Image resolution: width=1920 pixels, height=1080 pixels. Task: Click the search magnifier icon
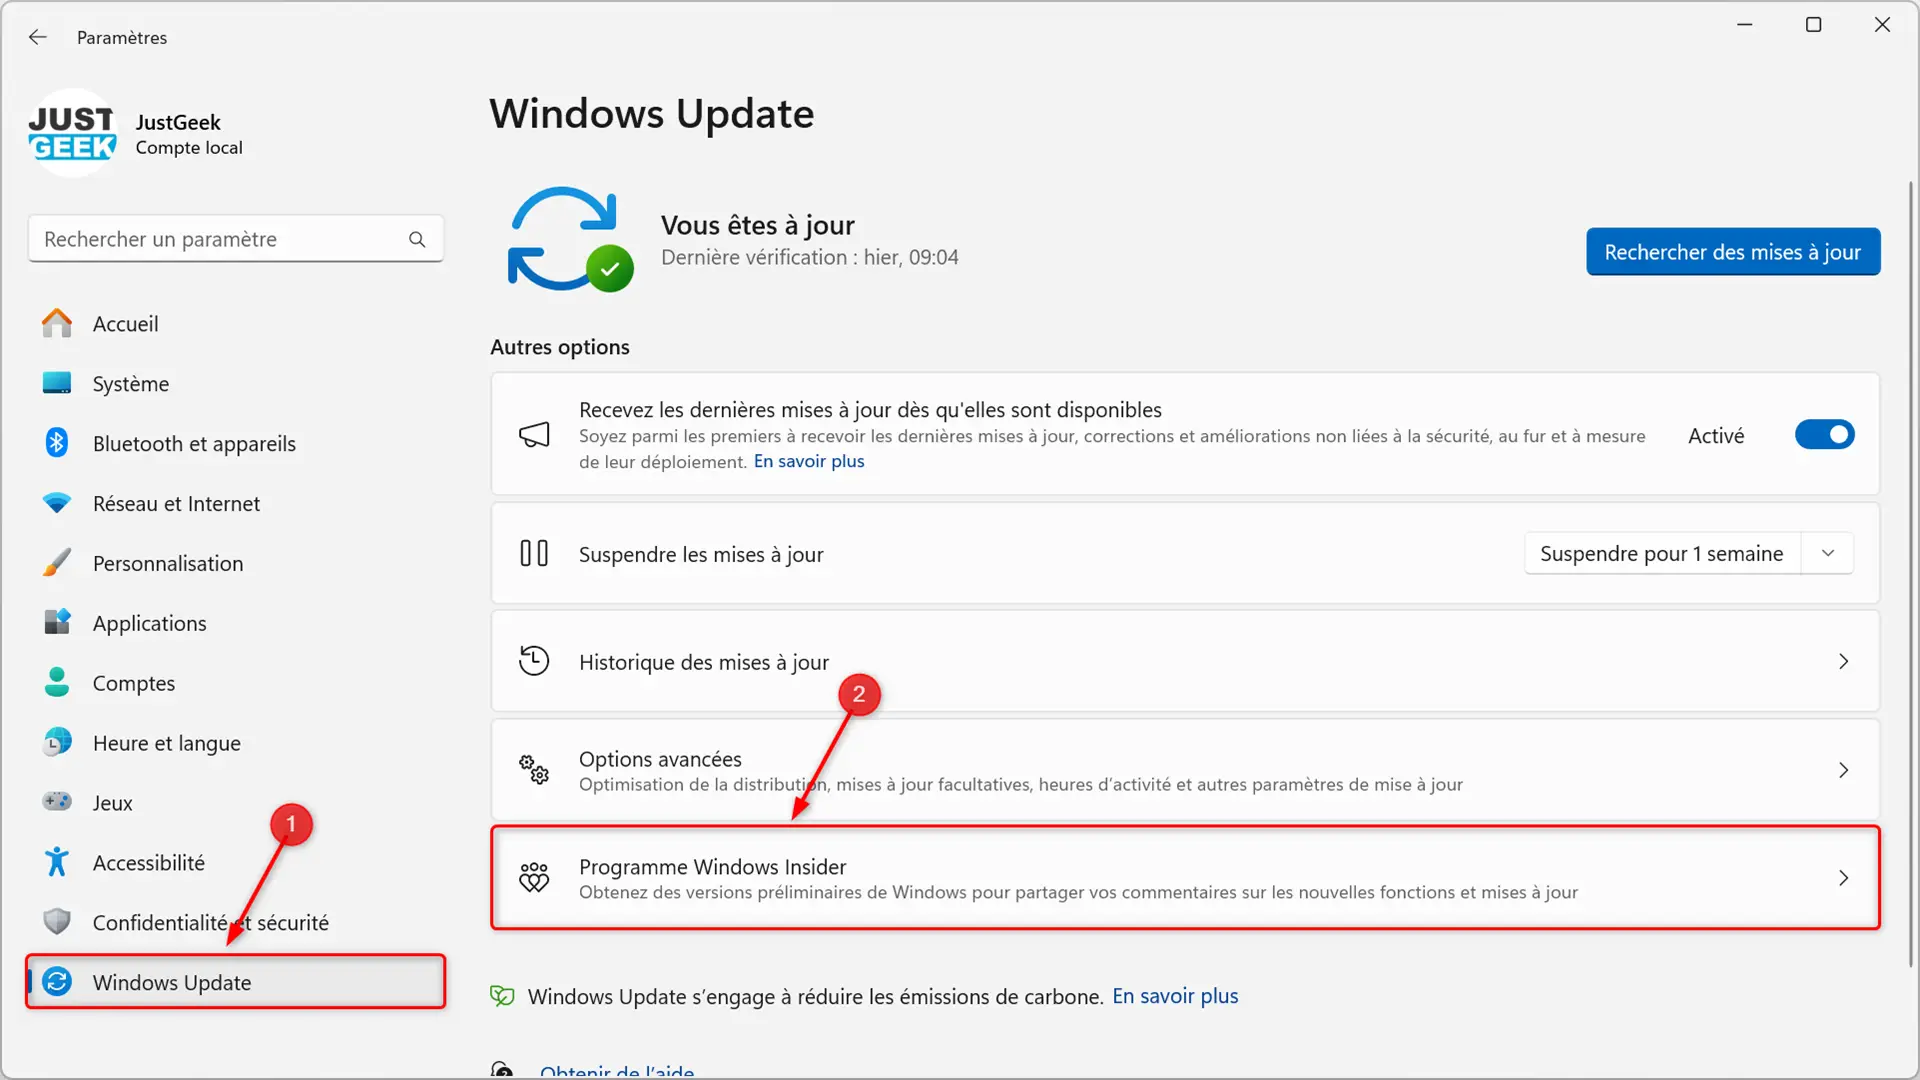[x=417, y=239]
